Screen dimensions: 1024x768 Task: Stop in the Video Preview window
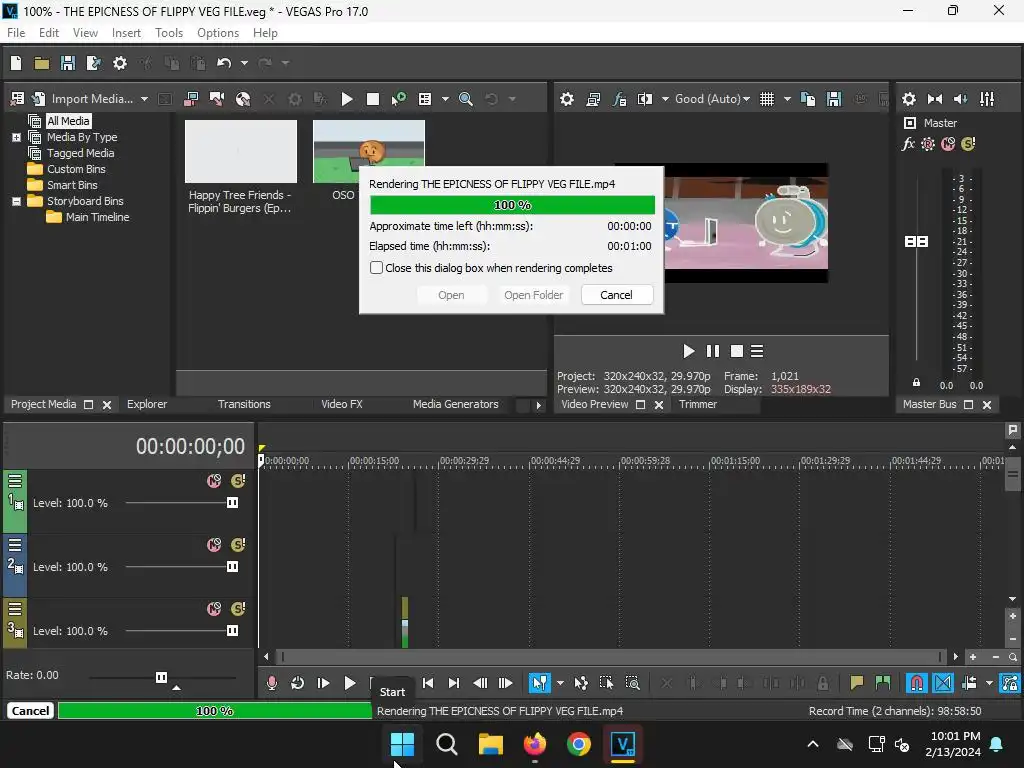pyautogui.click(x=737, y=351)
